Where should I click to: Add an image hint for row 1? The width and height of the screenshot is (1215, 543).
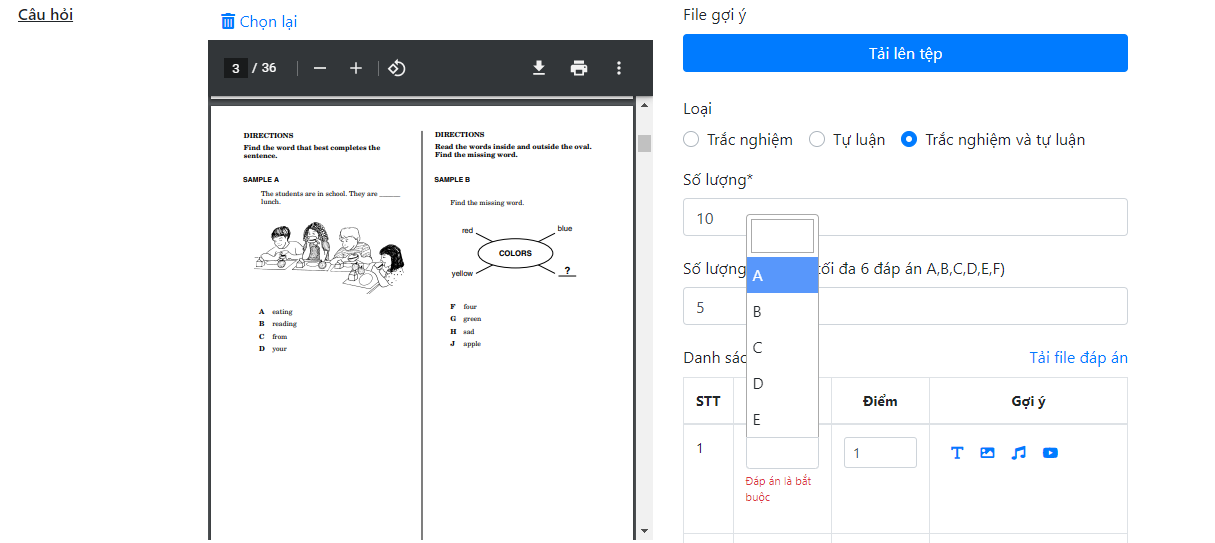coord(988,453)
